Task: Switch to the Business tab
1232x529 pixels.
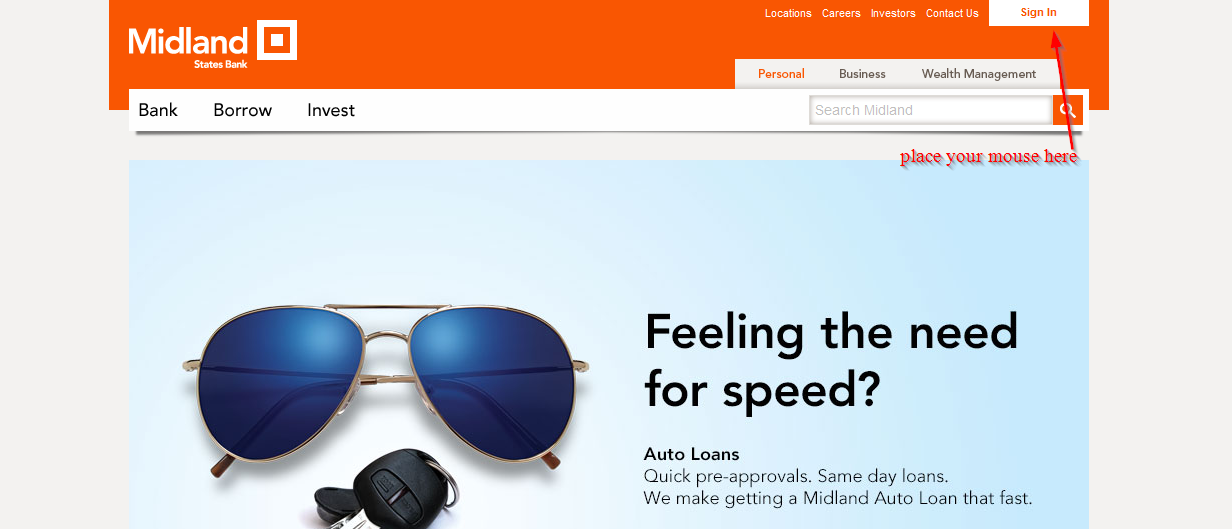Action: [862, 74]
